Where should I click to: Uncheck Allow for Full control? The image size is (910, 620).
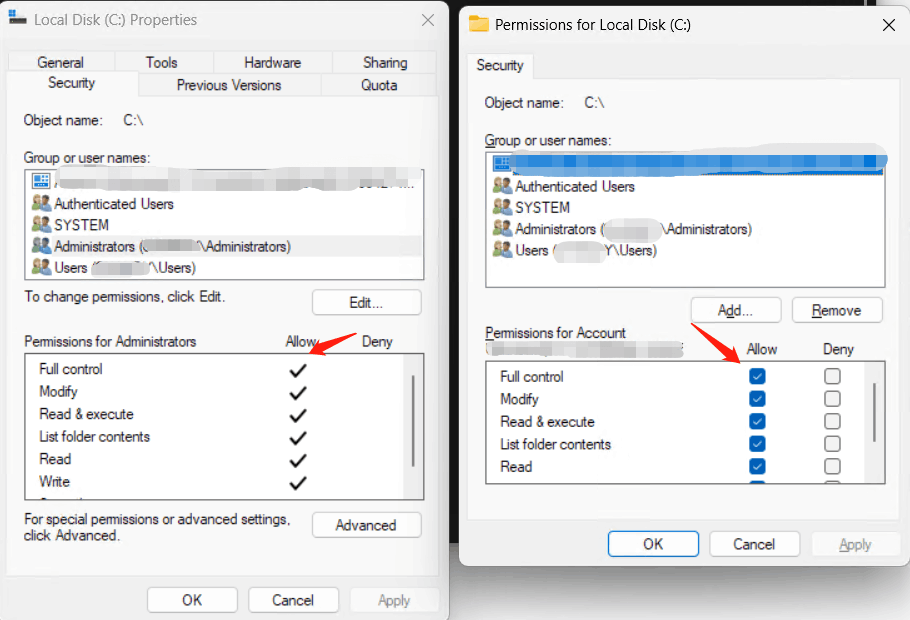click(x=757, y=376)
